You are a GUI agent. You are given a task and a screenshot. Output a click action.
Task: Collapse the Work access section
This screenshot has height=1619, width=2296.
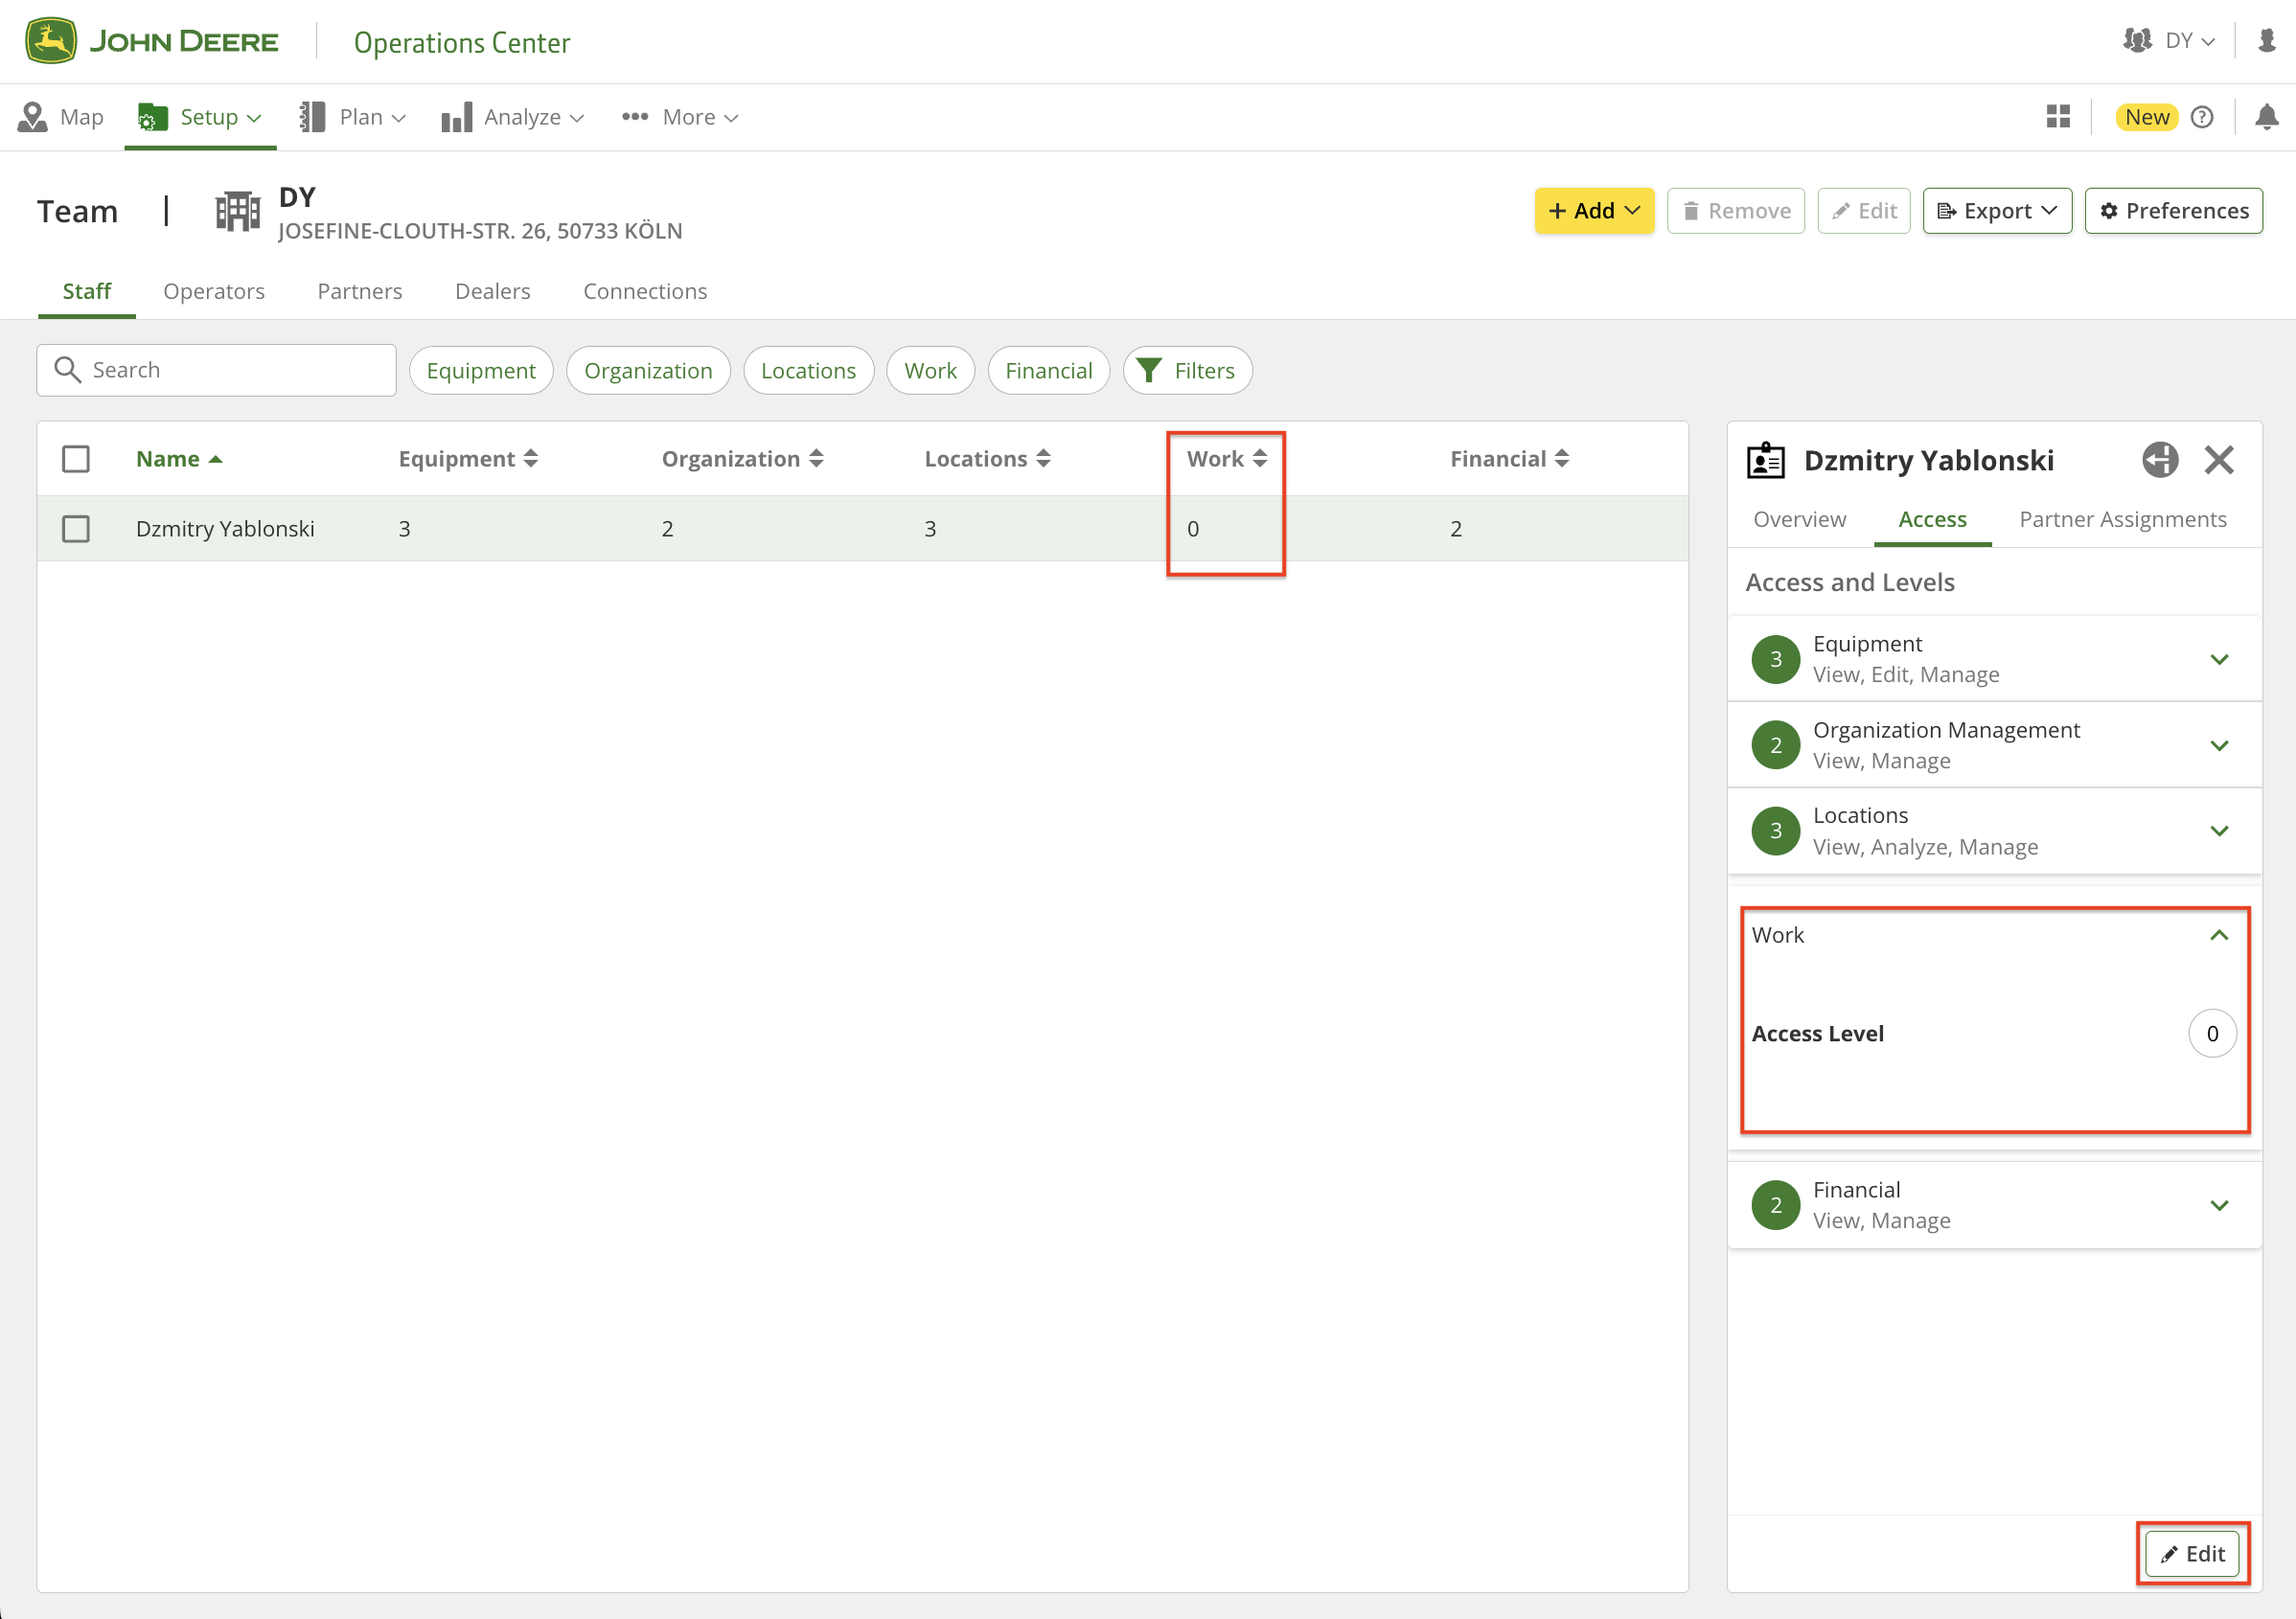pos(2219,935)
